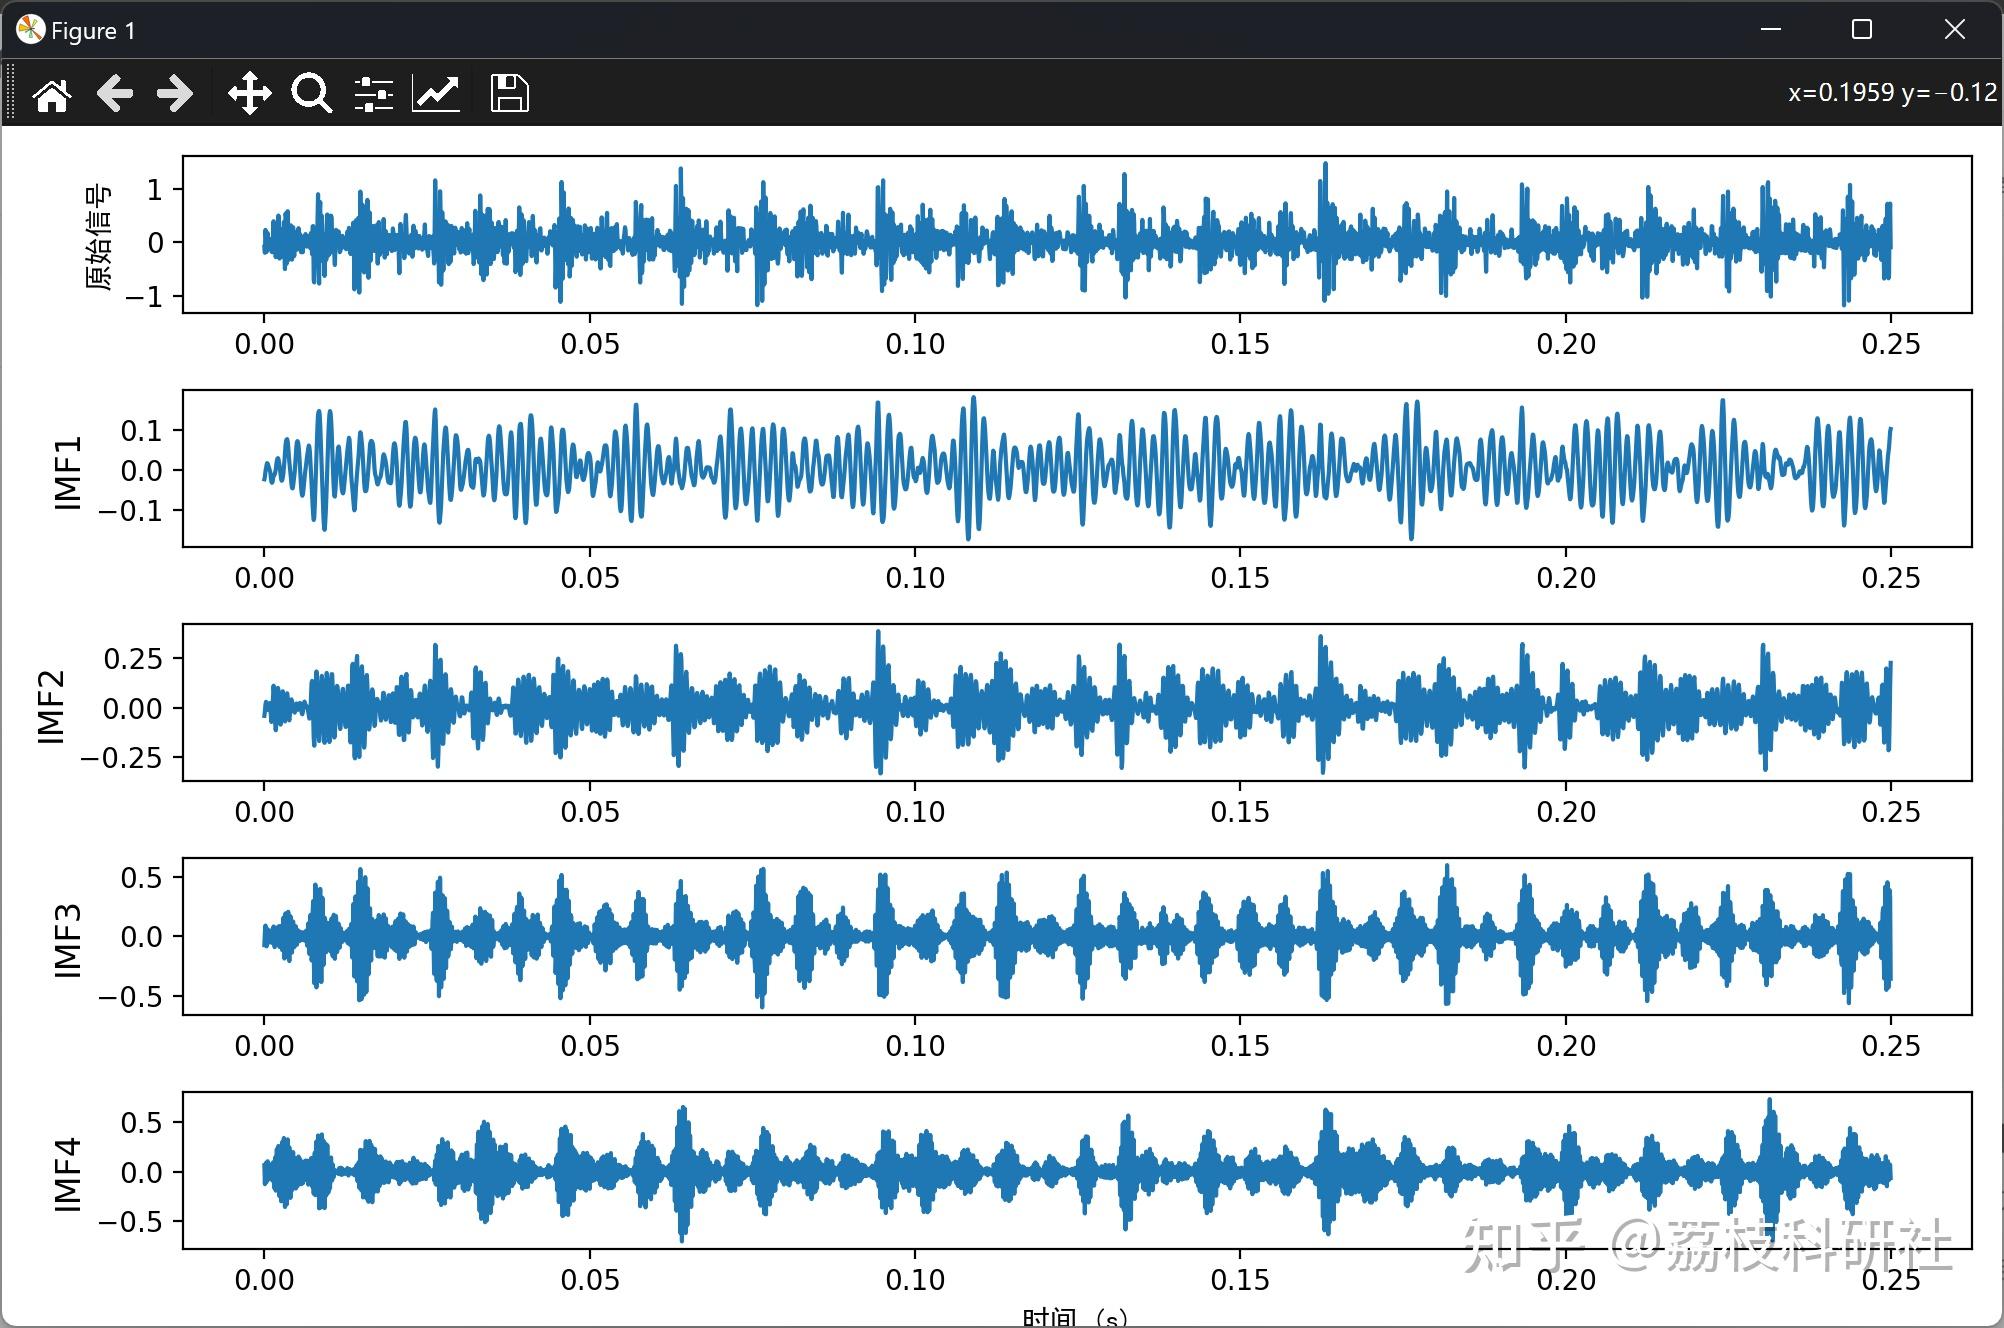This screenshot has width=2004, height=1328.
Task: Minimize the Figure 1 window
Action: (x=1770, y=30)
